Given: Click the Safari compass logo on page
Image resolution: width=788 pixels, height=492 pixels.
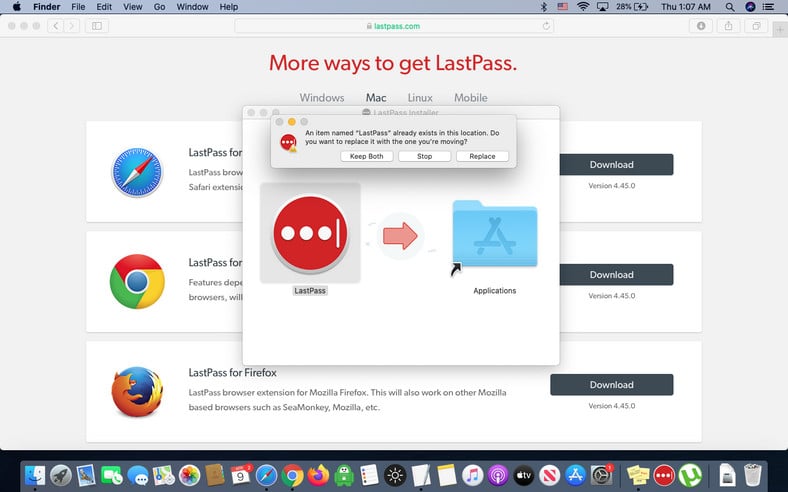Looking at the screenshot, I should tap(137, 172).
